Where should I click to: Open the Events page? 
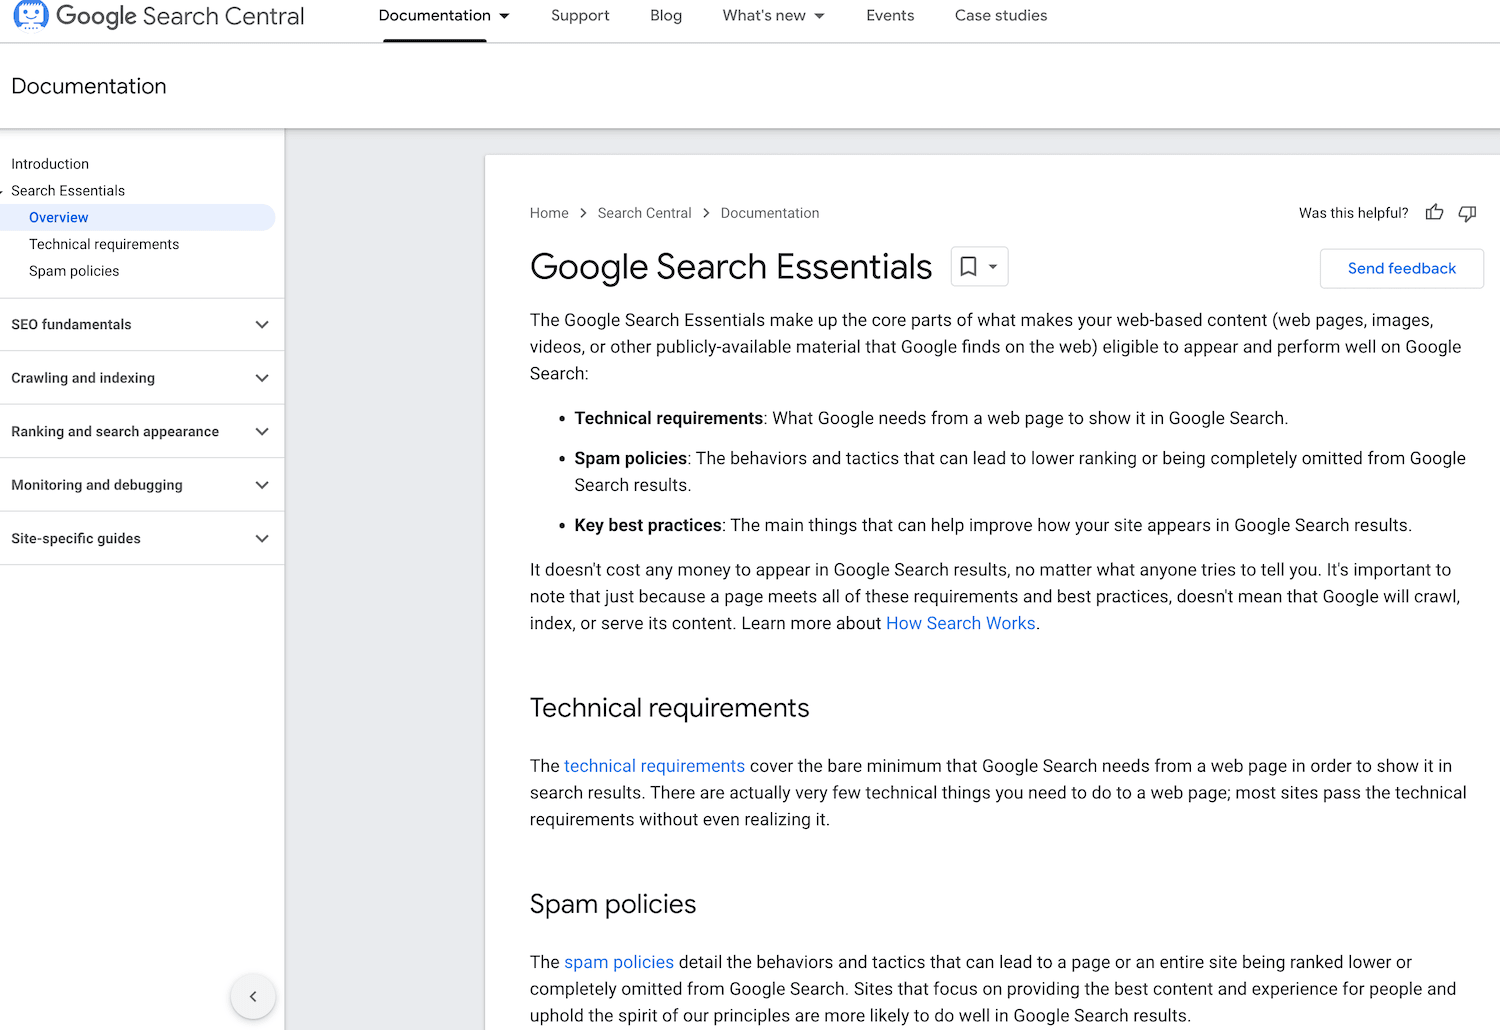tap(890, 16)
